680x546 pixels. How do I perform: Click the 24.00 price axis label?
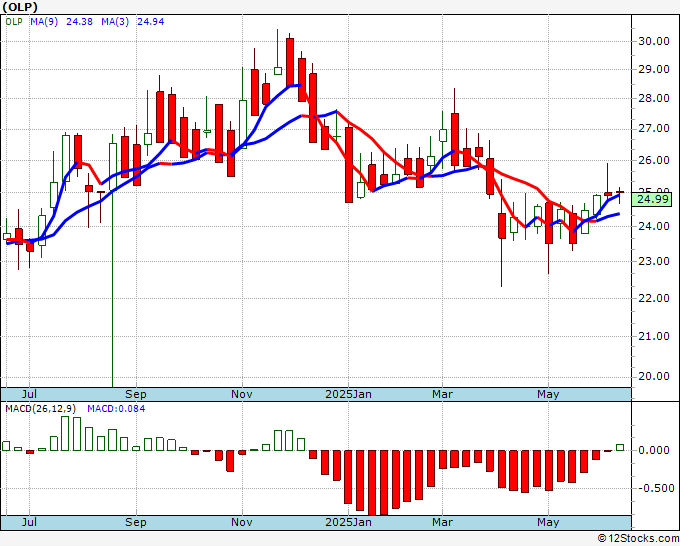coord(654,226)
